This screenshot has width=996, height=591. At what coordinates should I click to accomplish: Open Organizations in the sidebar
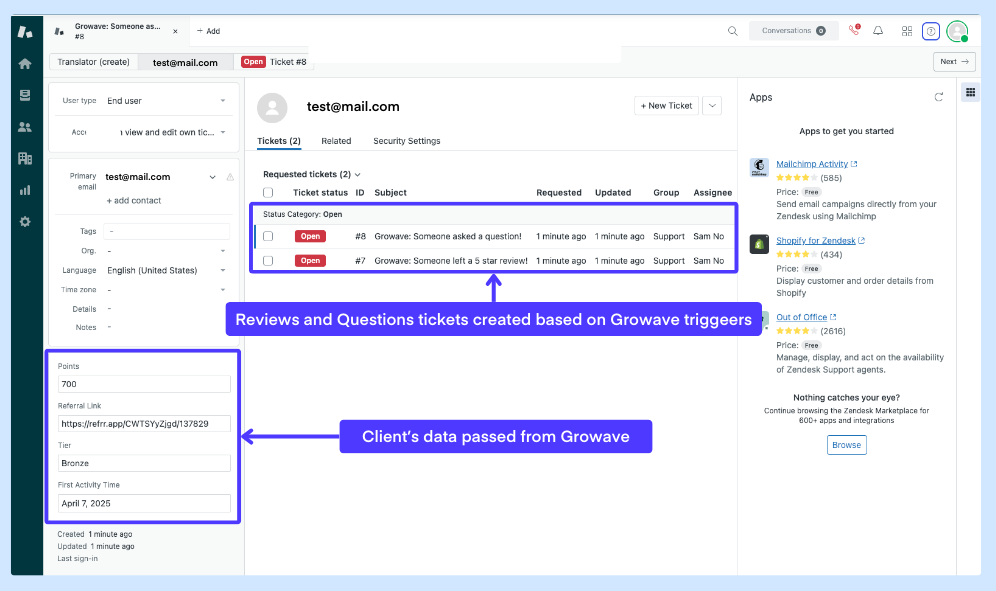25,158
